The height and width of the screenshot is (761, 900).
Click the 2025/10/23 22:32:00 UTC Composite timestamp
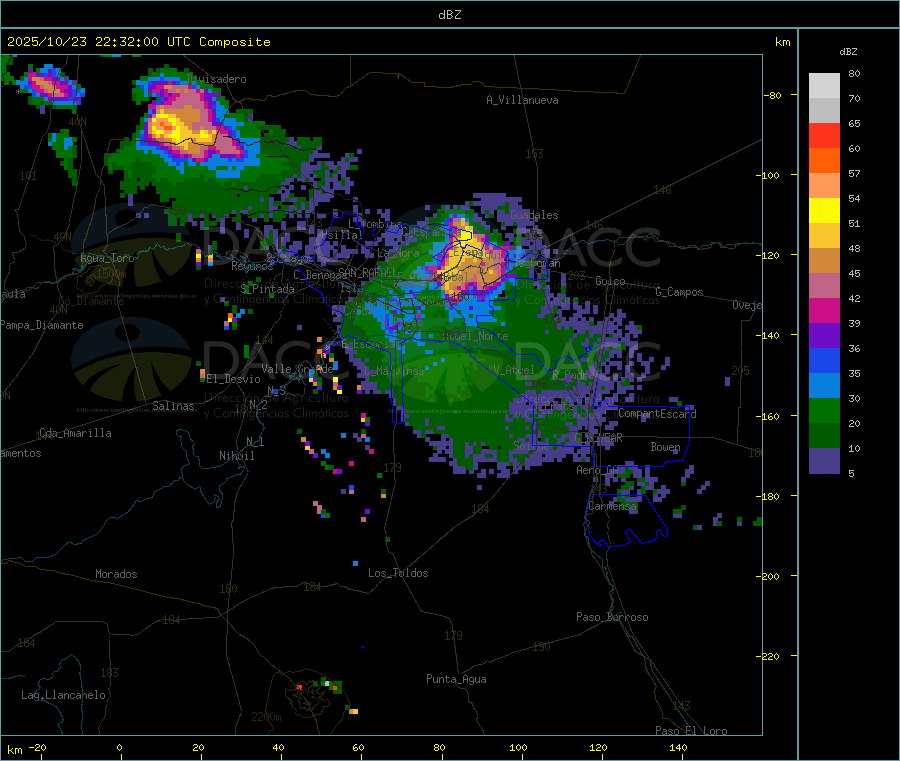138,42
